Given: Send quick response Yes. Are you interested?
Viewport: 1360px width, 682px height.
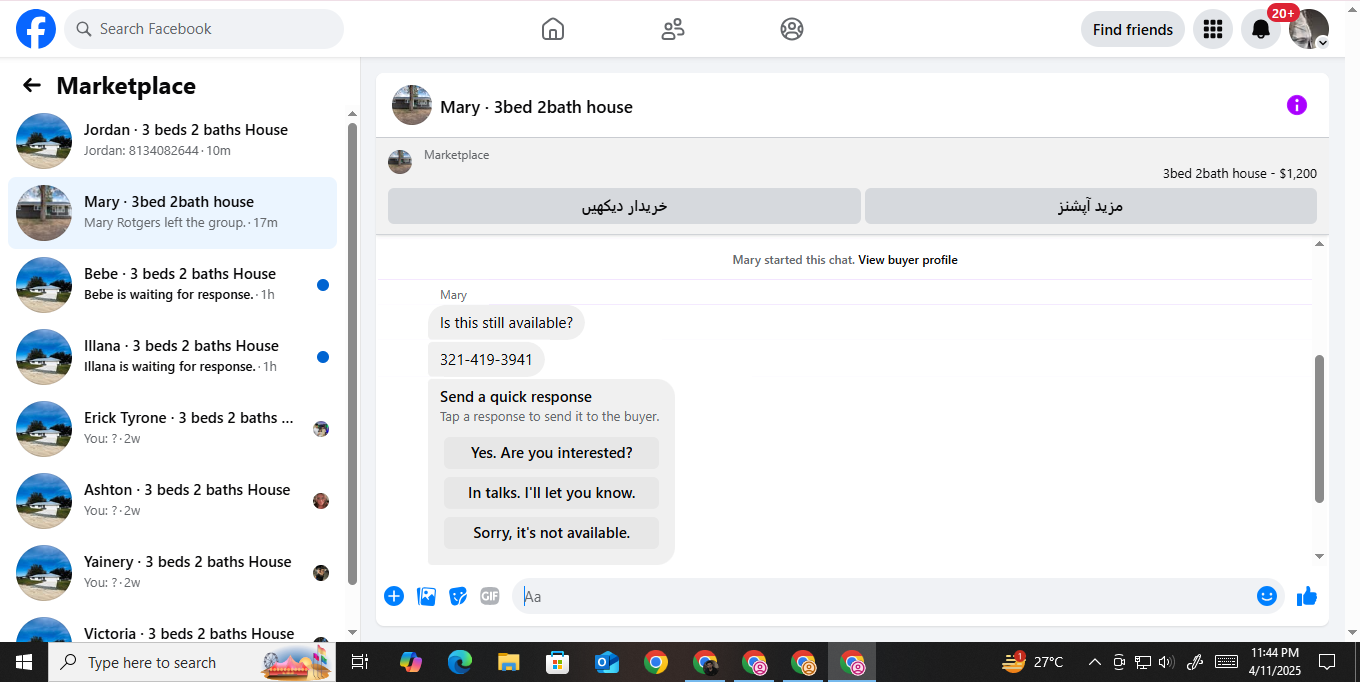Looking at the screenshot, I should (x=552, y=453).
